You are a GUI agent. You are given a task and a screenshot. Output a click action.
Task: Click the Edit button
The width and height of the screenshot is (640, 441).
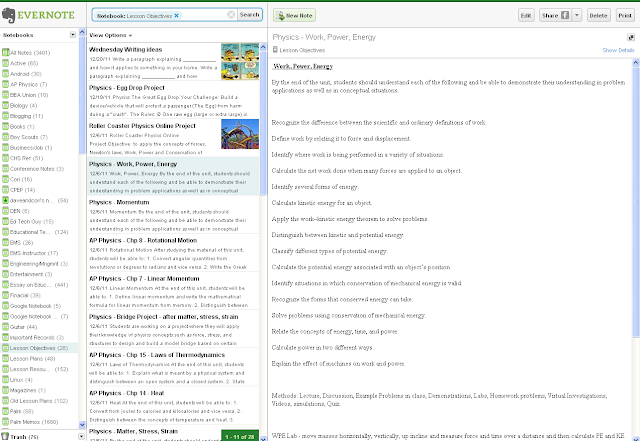526,16
